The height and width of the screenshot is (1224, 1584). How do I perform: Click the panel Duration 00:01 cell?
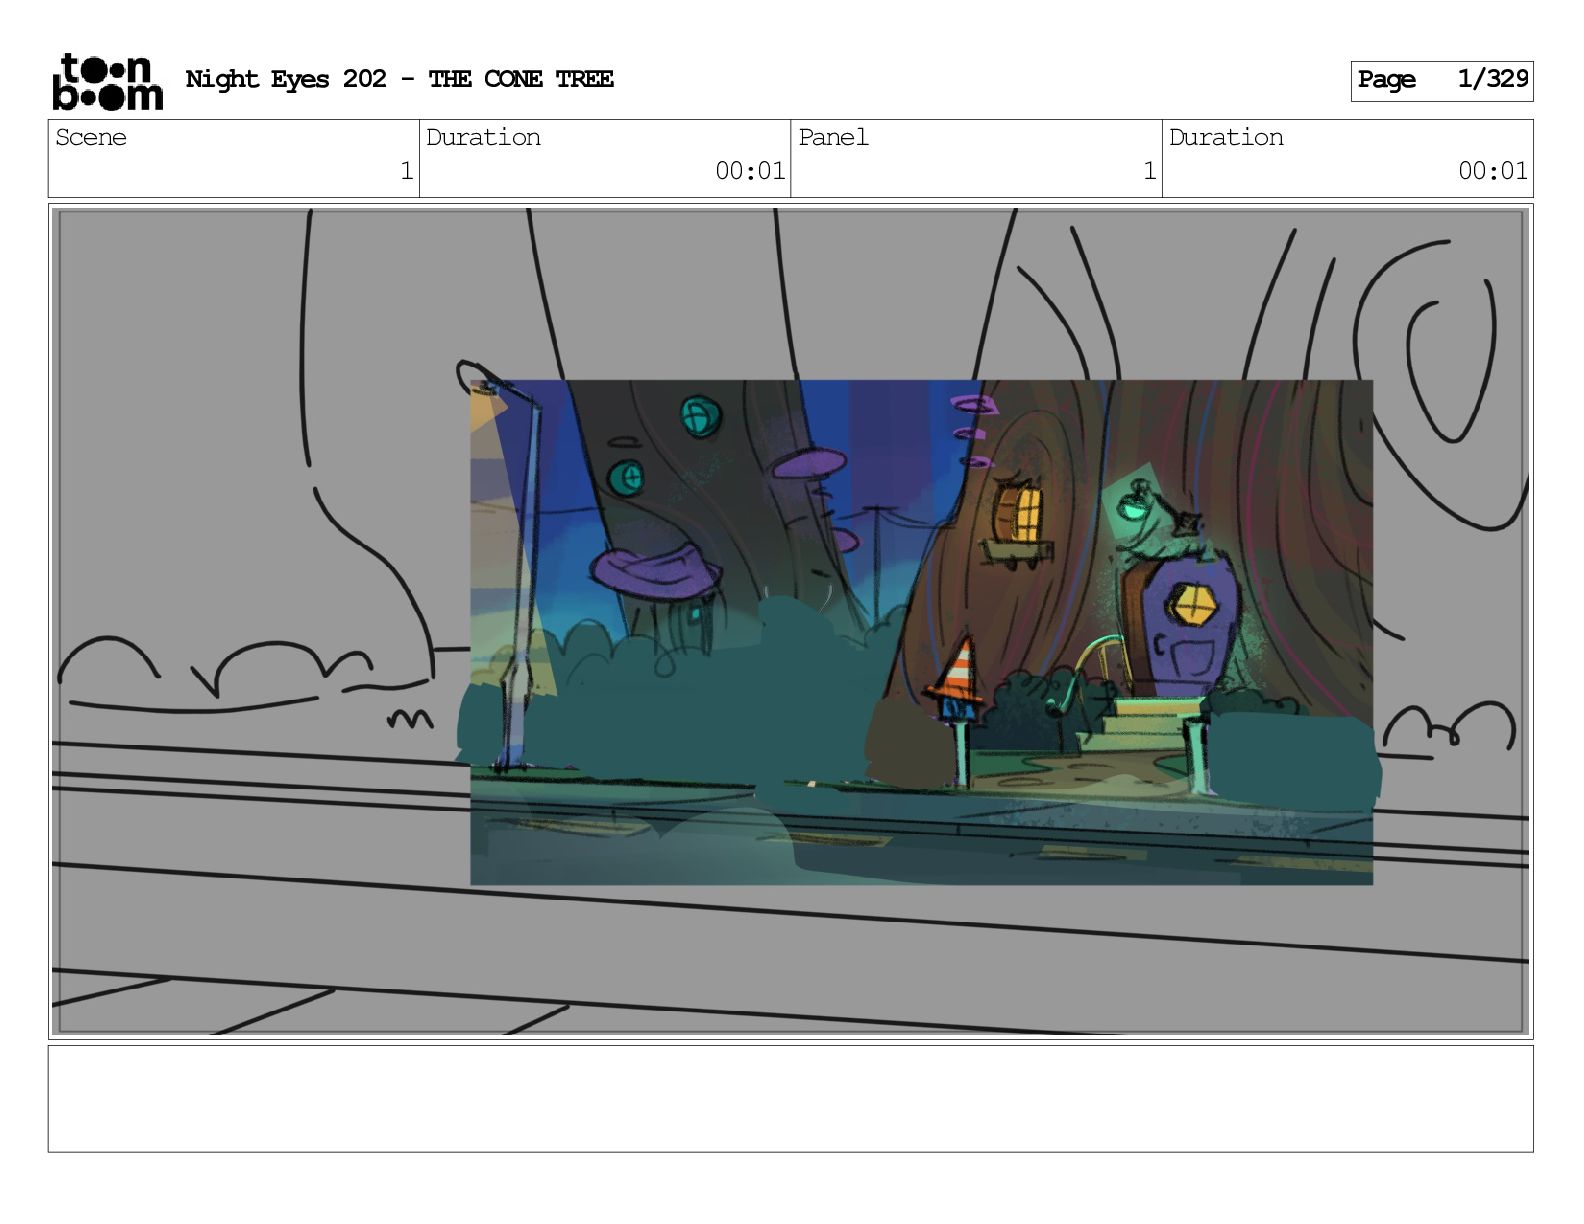pyautogui.click(x=1347, y=159)
